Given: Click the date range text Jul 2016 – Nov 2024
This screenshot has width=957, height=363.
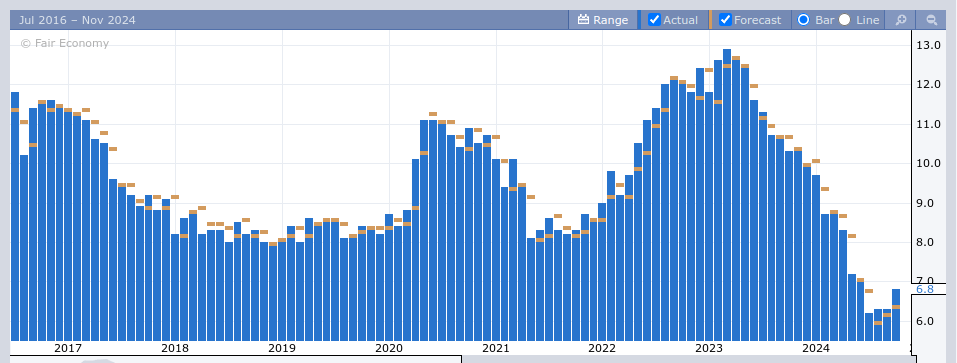Looking at the screenshot, I should coord(78,20).
